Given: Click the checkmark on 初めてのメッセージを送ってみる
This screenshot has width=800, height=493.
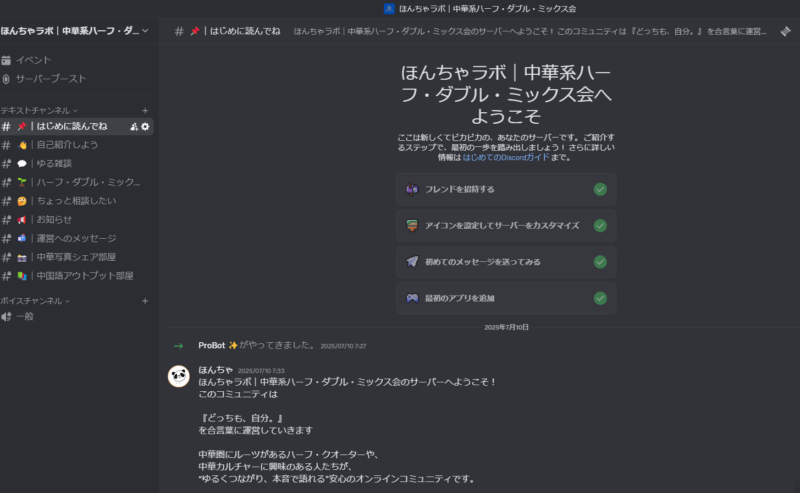Looking at the screenshot, I should click(601, 262).
